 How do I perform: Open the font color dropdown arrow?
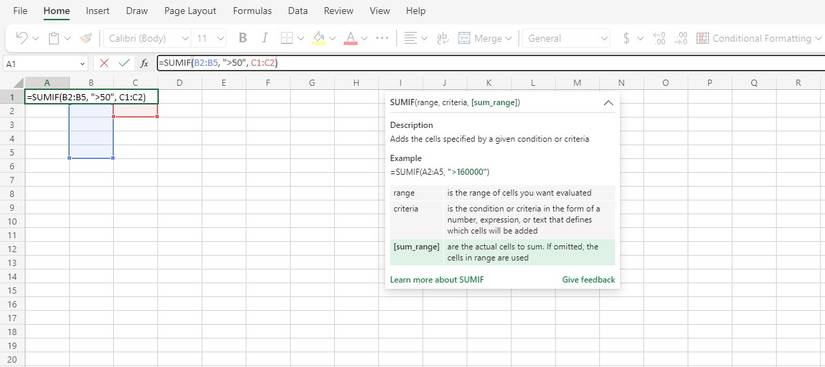(x=364, y=38)
